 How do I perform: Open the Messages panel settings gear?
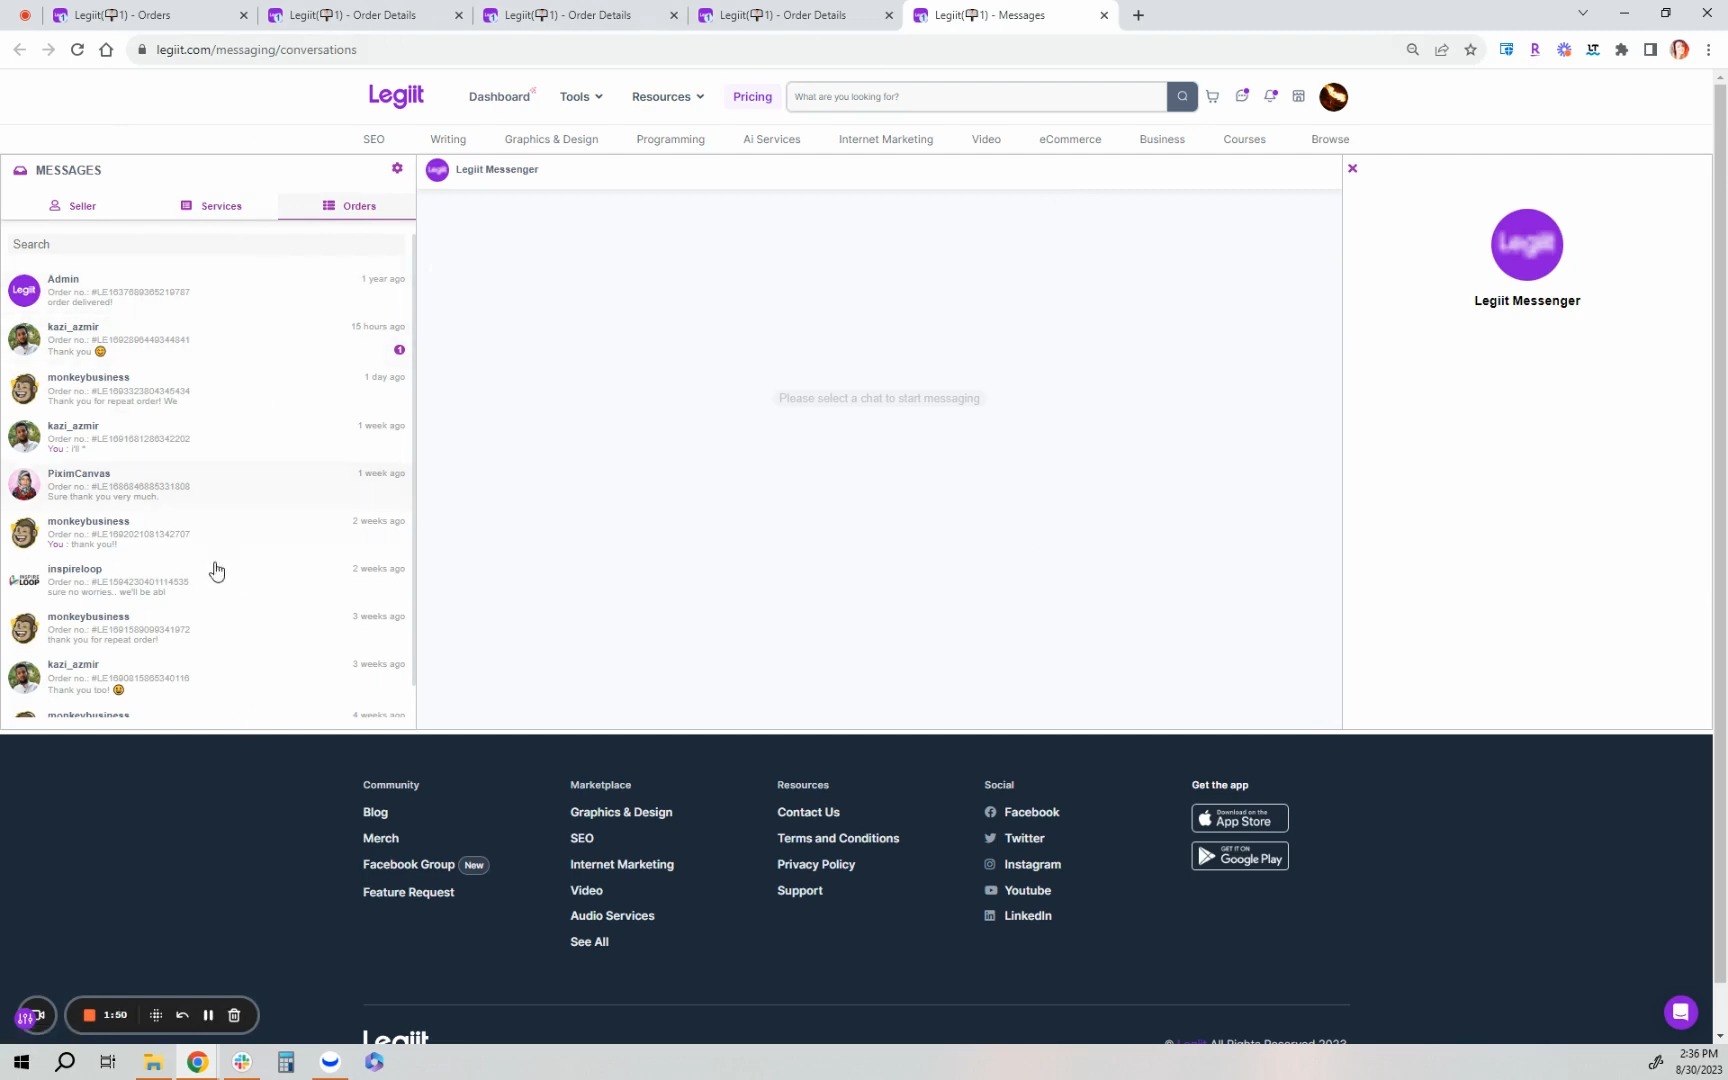pos(397,168)
